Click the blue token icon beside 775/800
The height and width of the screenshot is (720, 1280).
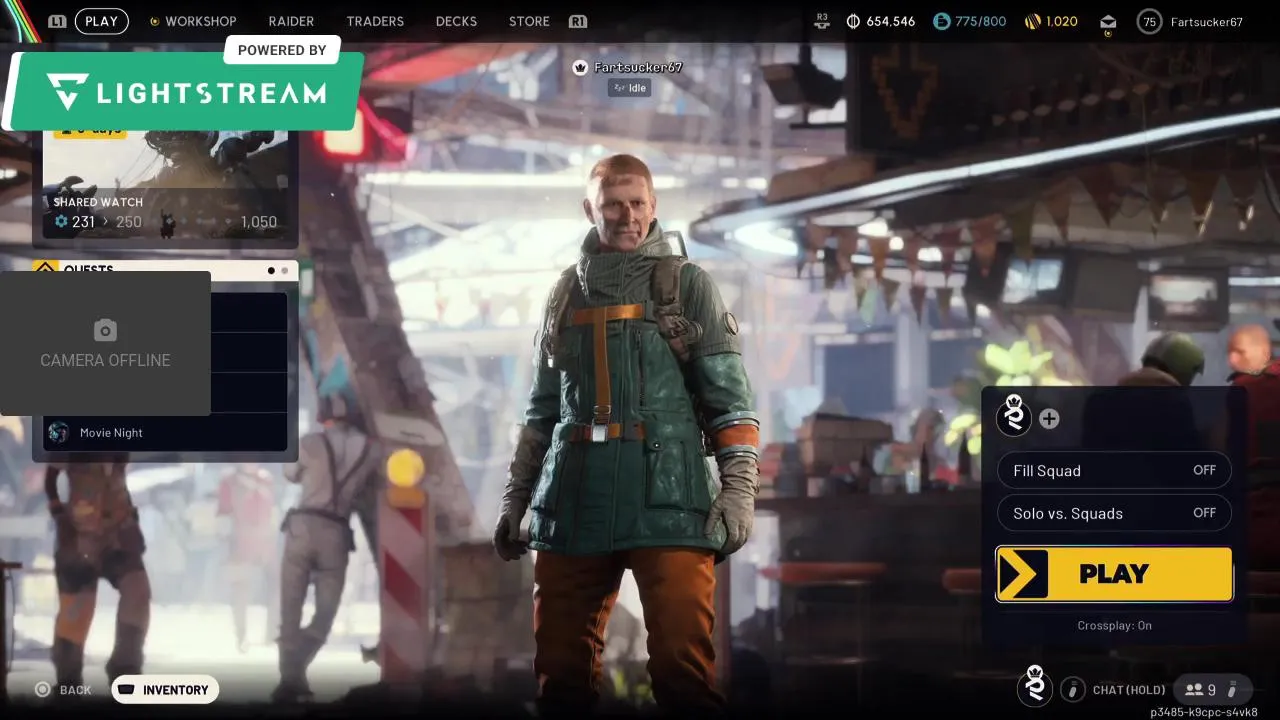coord(941,21)
